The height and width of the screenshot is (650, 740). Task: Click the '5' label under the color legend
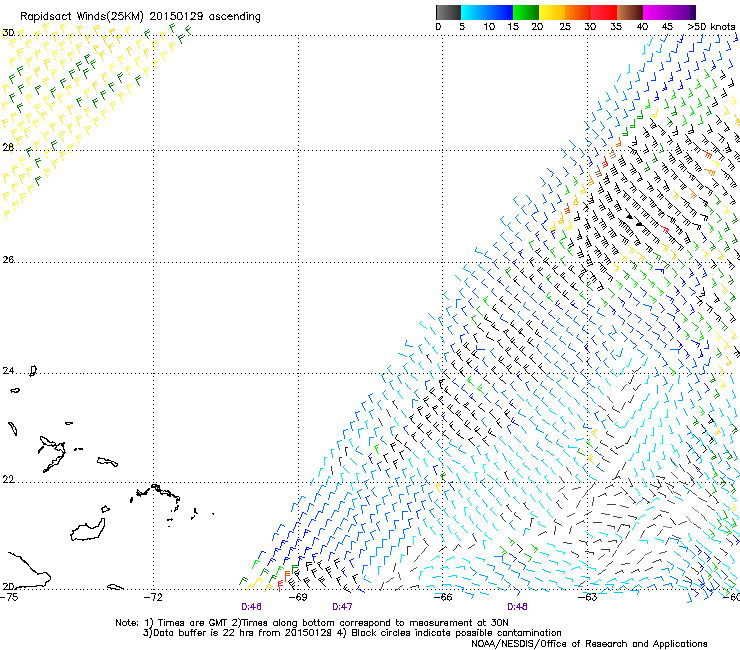(462, 27)
